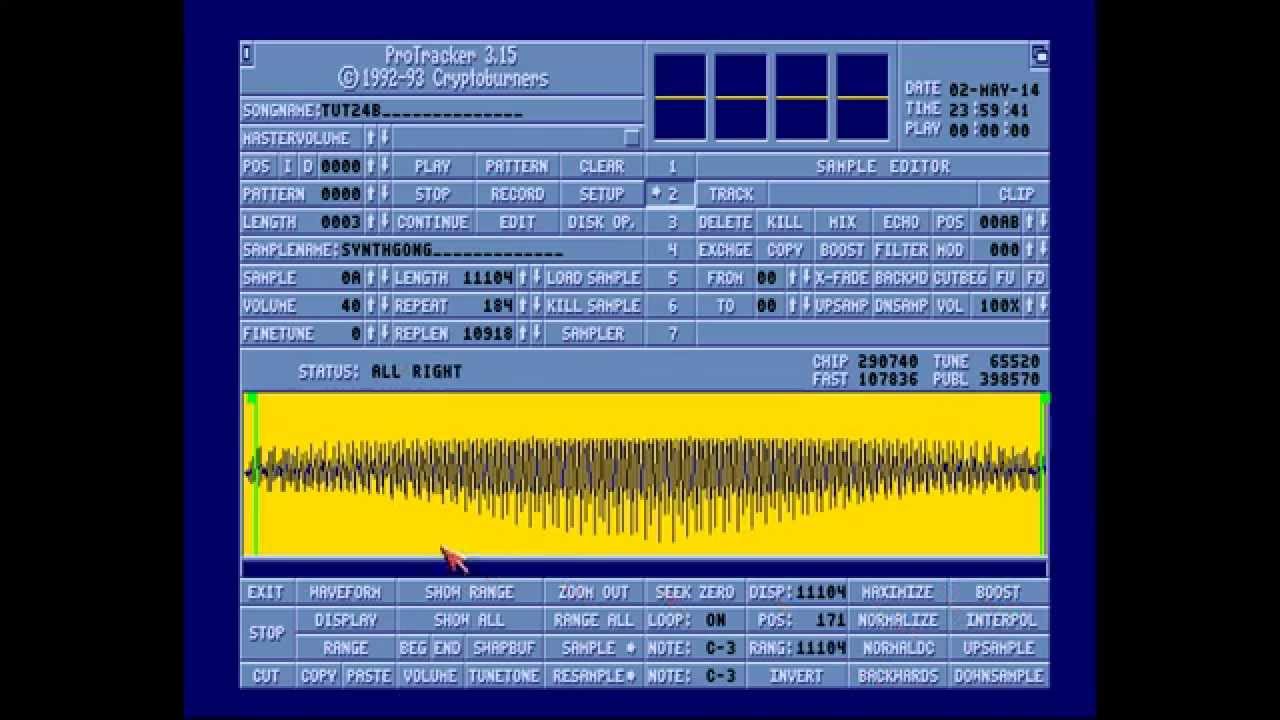Toggle the RESAMPLE * option
The image size is (1280, 720).
pyautogui.click(x=595, y=676)
